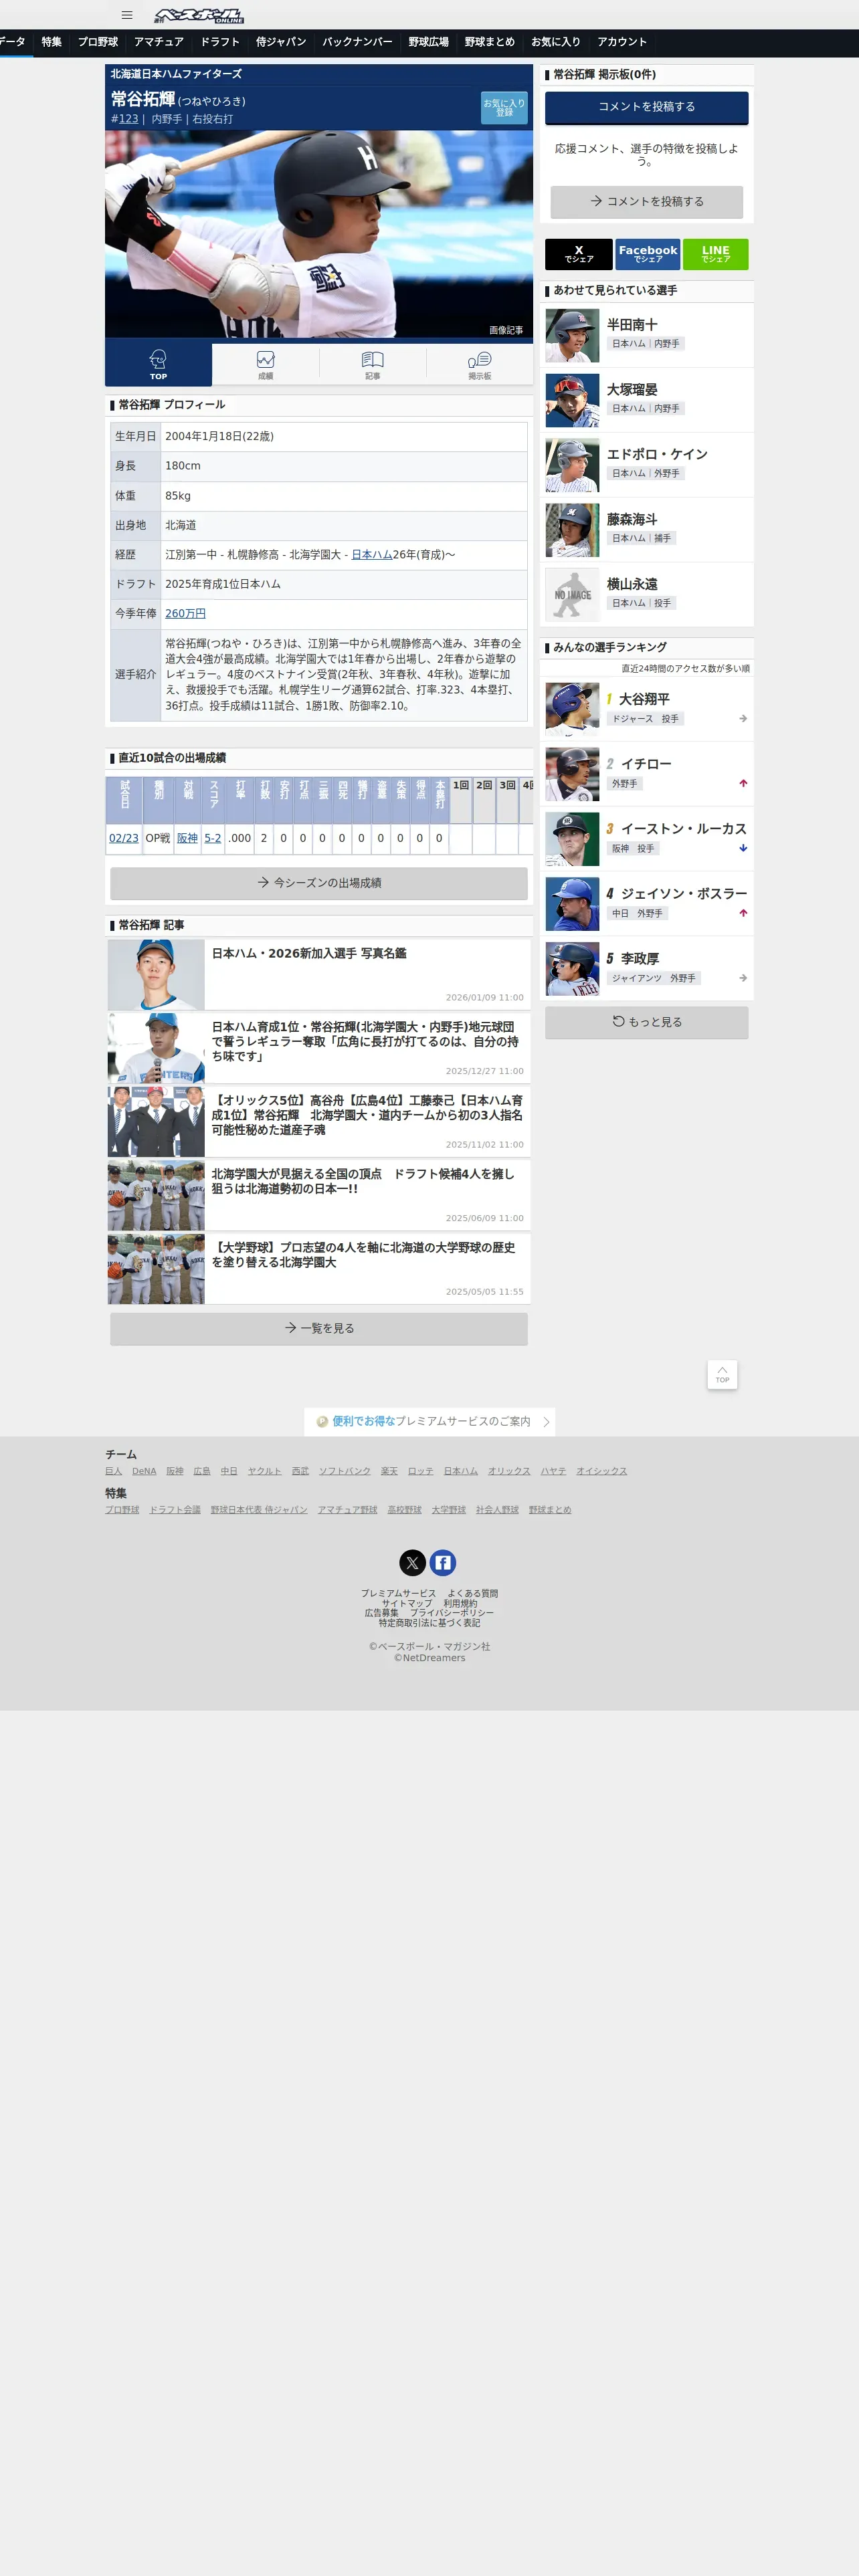Open the ソフトバンク team footer link

pos(345,1471)
